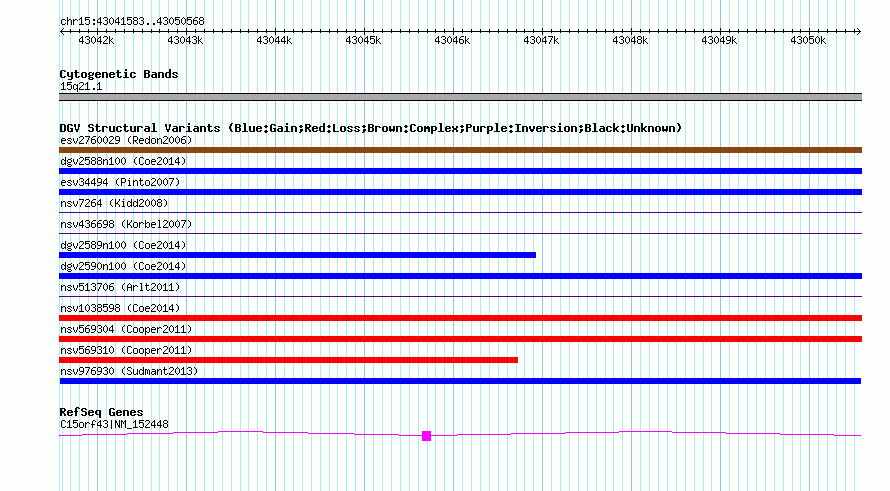890x491 pixels.
Task: Click the 43043k ruler tick label
Action: (185, 40)
